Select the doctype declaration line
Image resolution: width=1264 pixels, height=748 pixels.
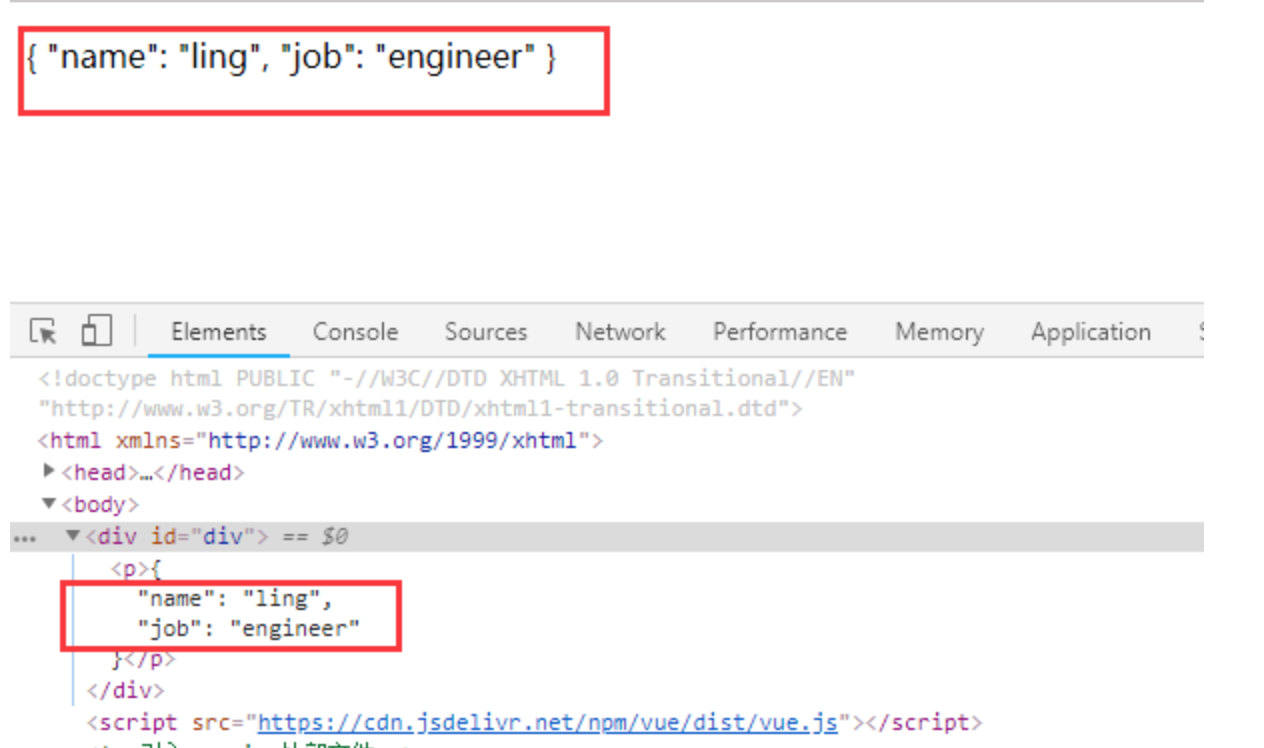445,379
